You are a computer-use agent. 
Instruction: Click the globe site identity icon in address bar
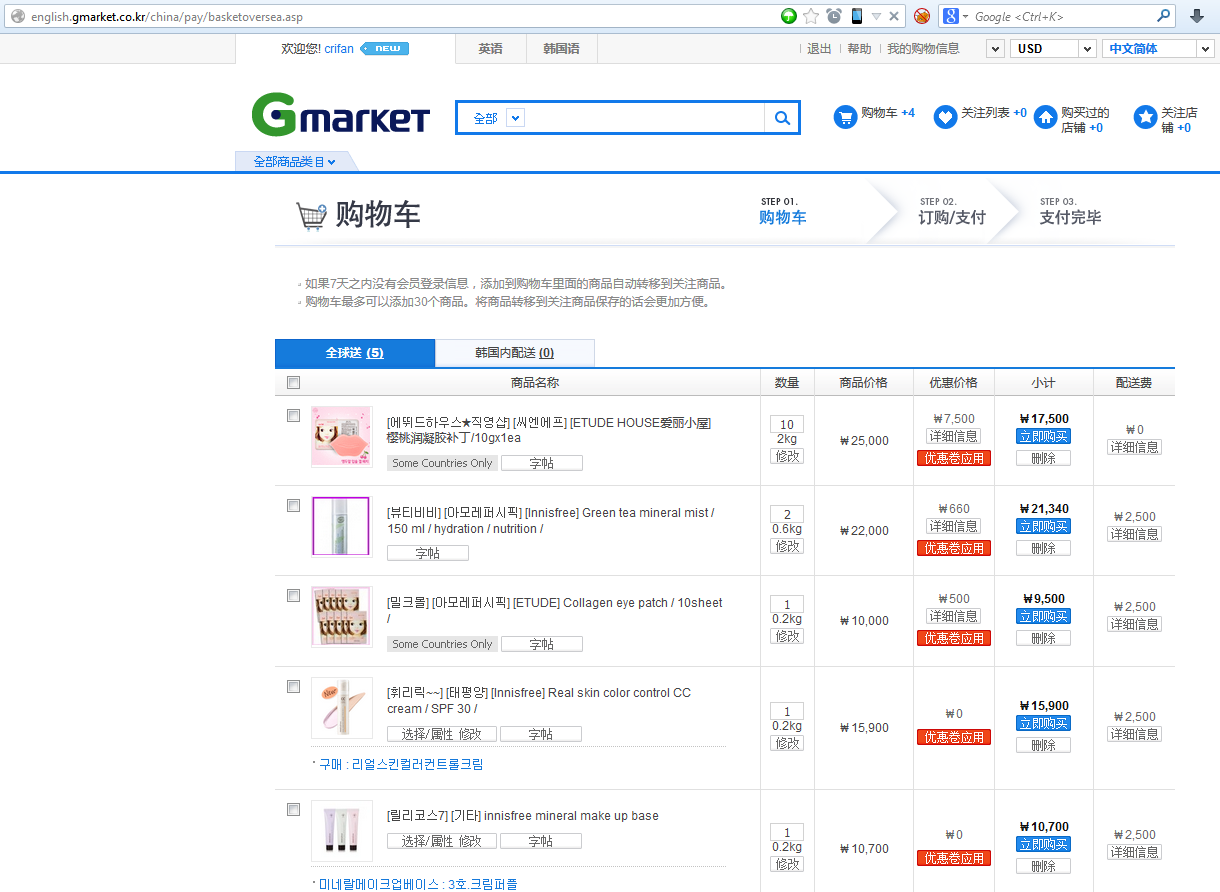[17, 17]
